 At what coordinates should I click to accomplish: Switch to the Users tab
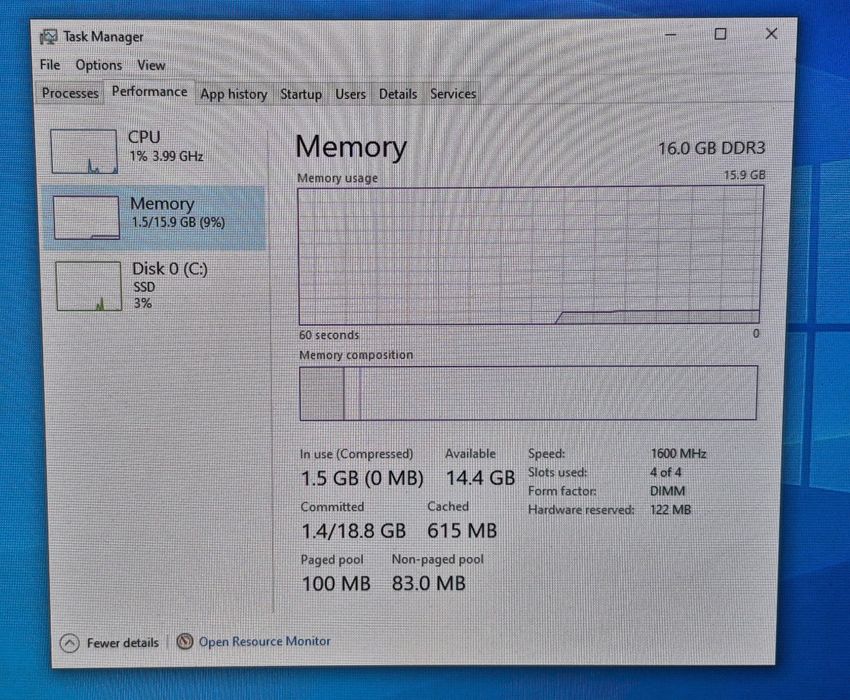click(x=350, y=94)
